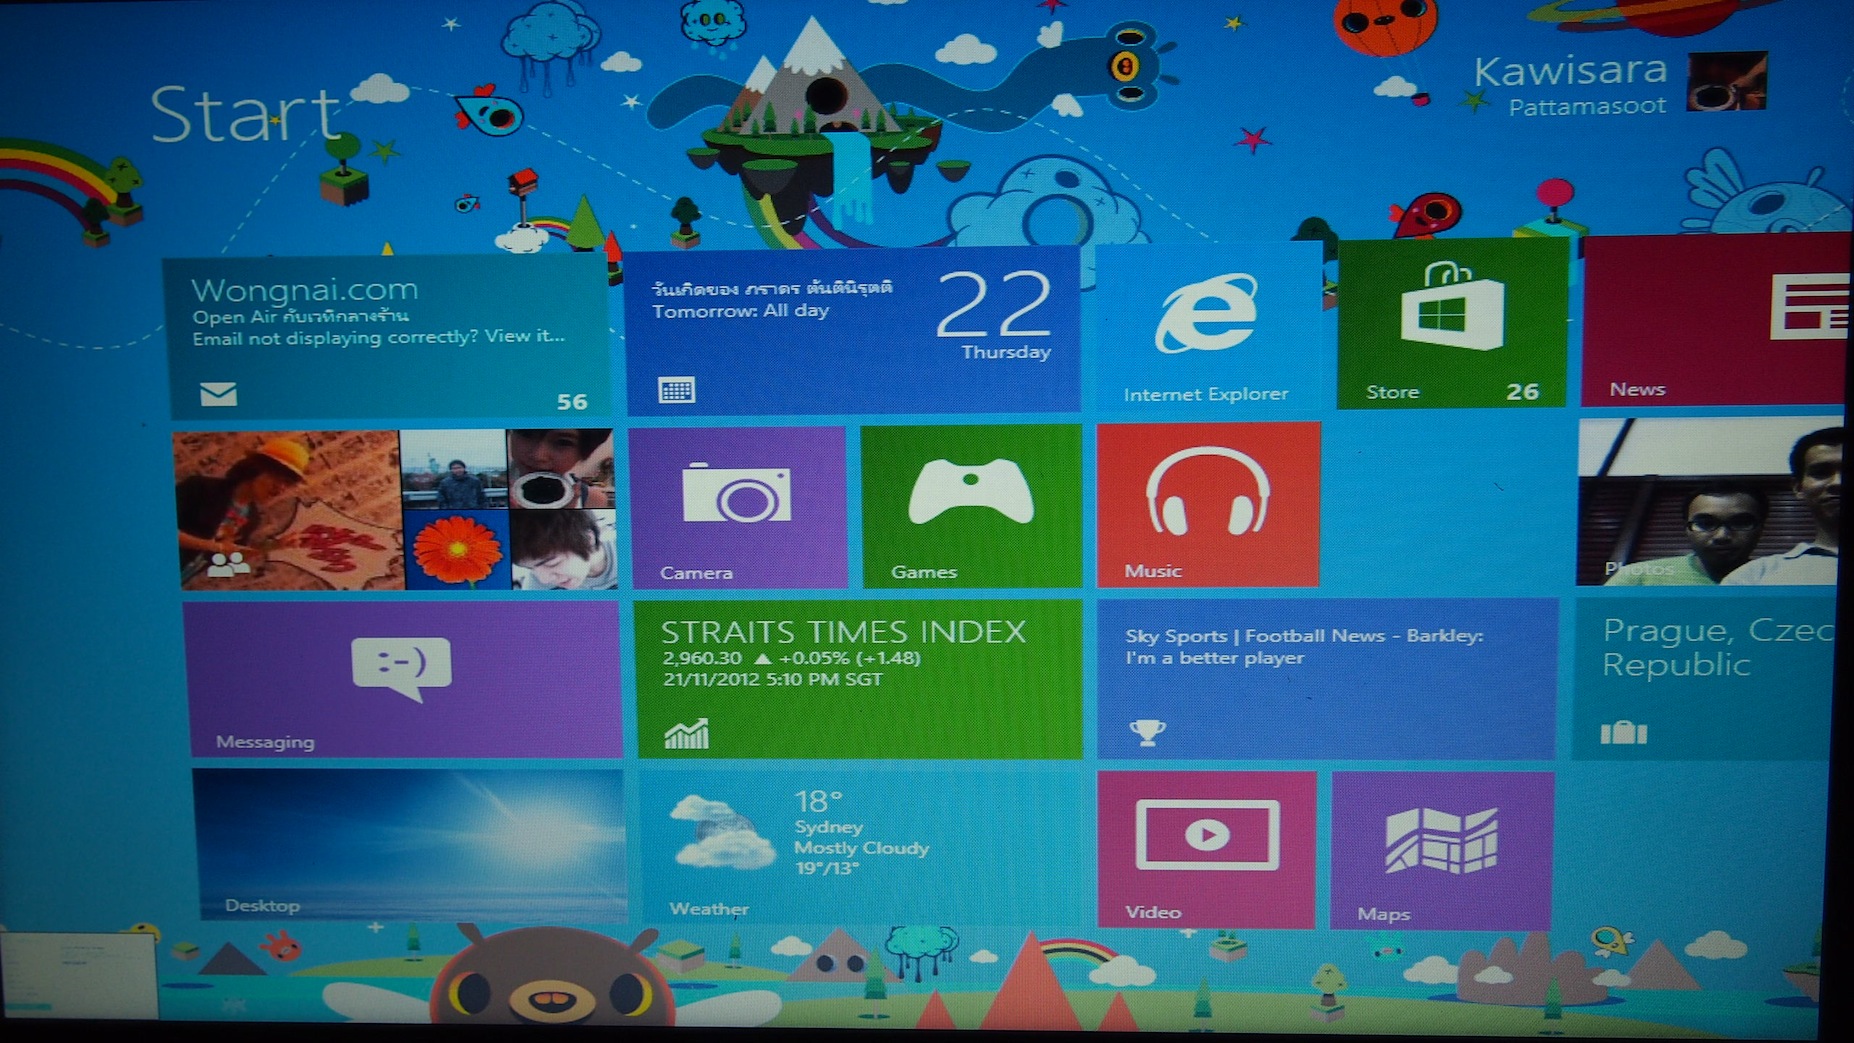
Task: Click the Store update count 26
Action: pyautogui.click(x=1523, y=392)
